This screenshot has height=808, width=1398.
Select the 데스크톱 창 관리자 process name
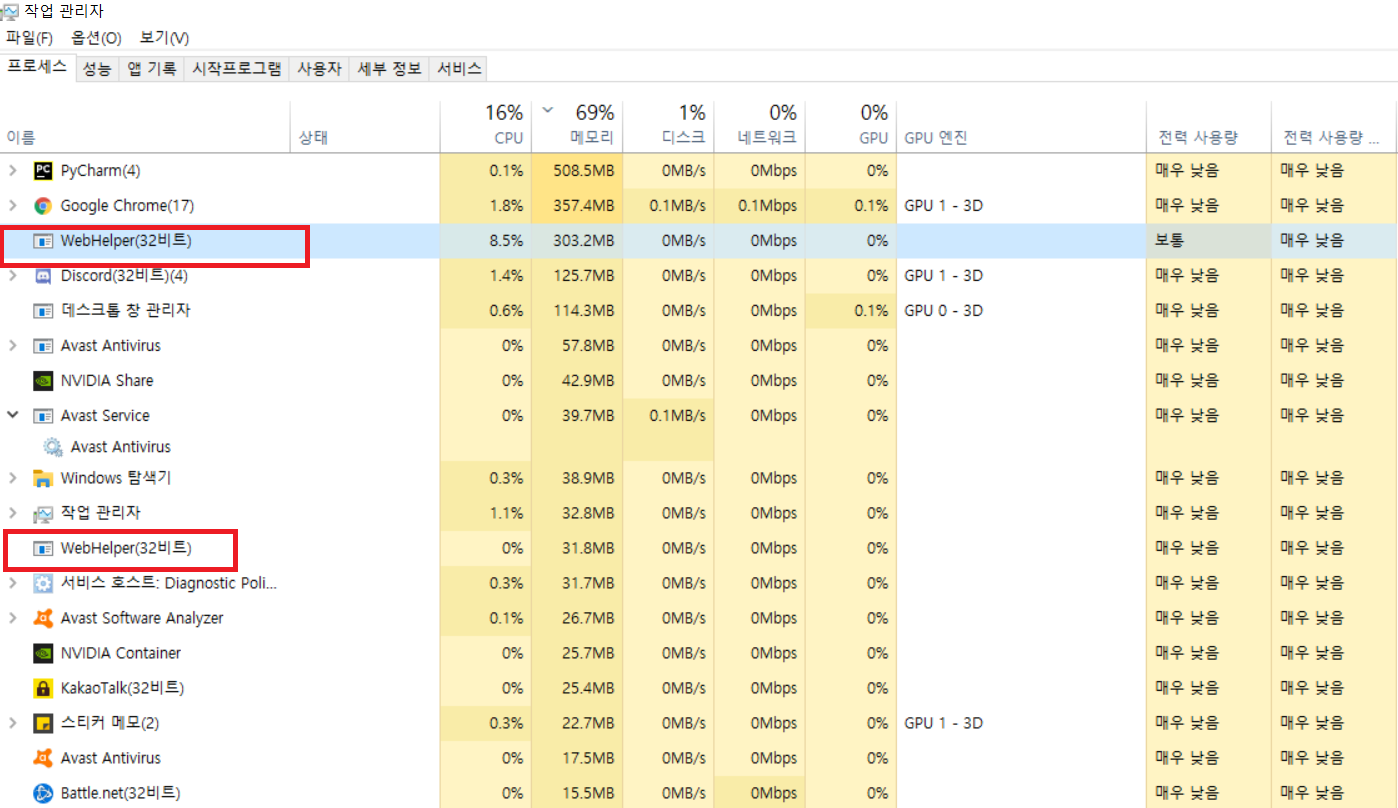tap(125, 311)
